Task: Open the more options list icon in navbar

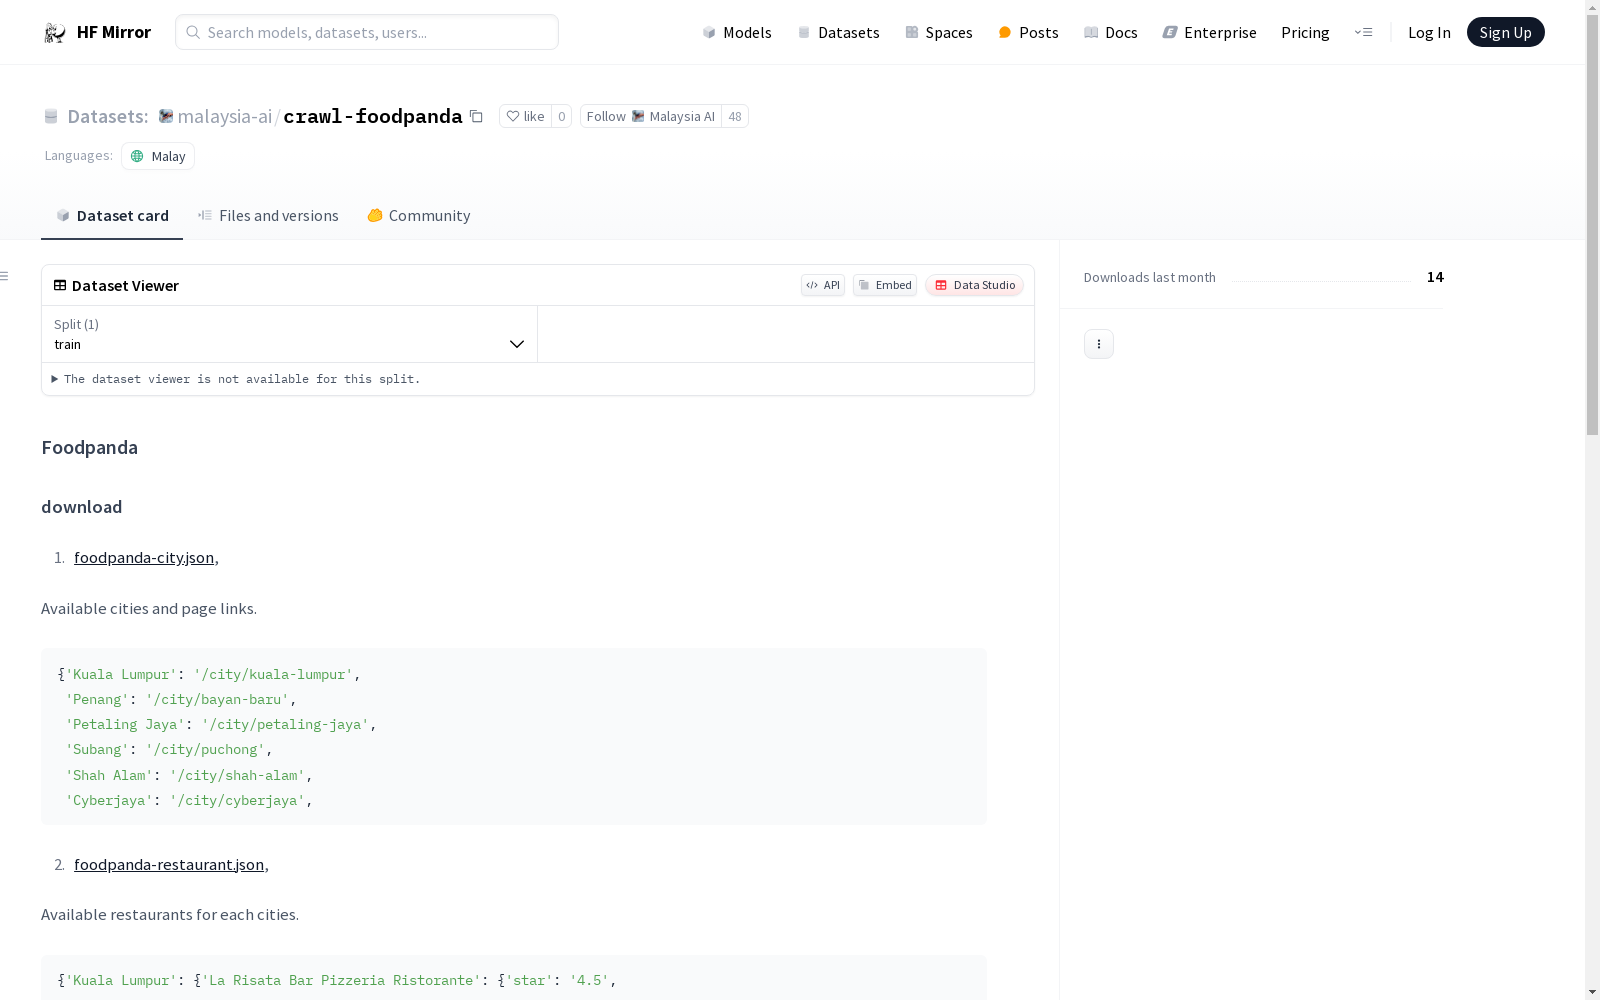Action: [1364, 32]
